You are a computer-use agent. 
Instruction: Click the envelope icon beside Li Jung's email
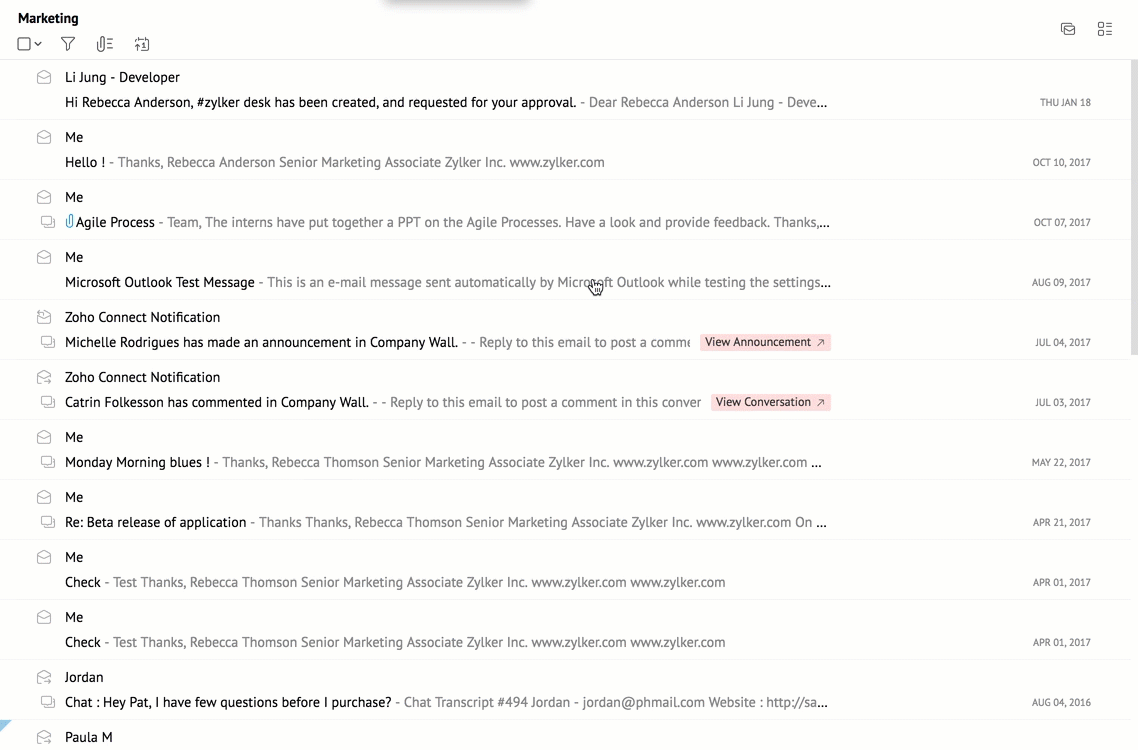click(x=43, y=76)
